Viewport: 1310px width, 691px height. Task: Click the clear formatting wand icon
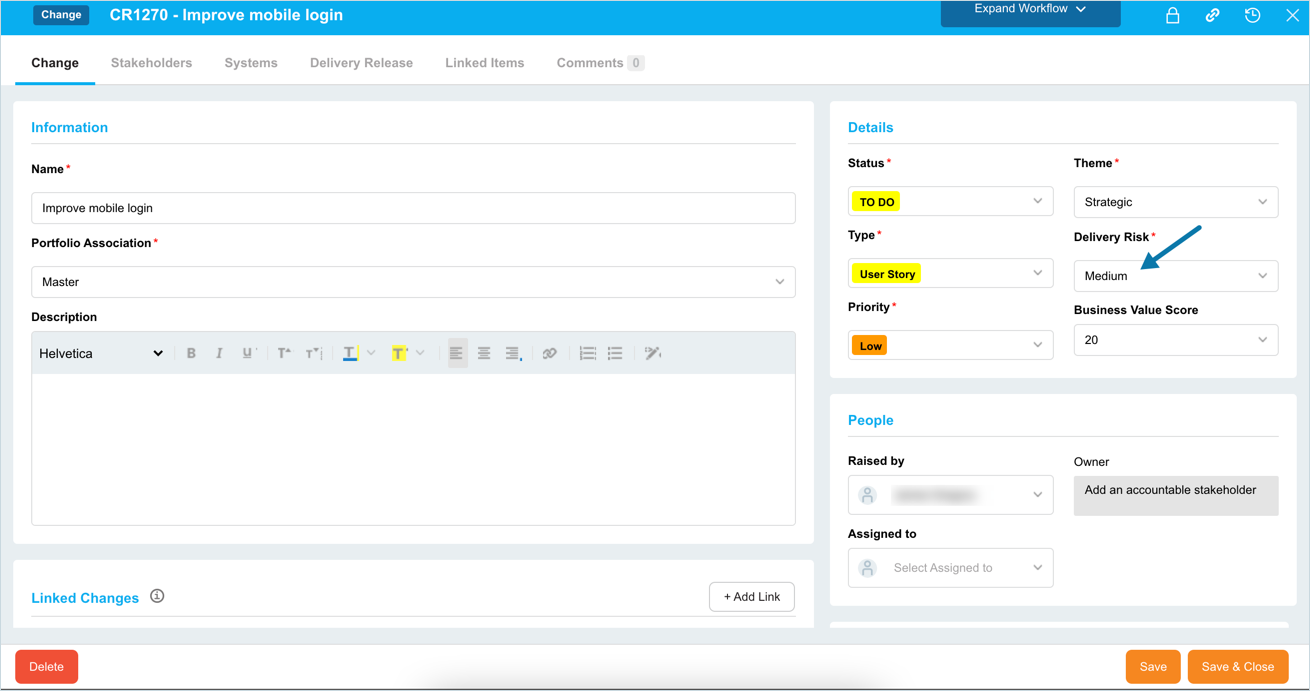[x=653, y=354]
